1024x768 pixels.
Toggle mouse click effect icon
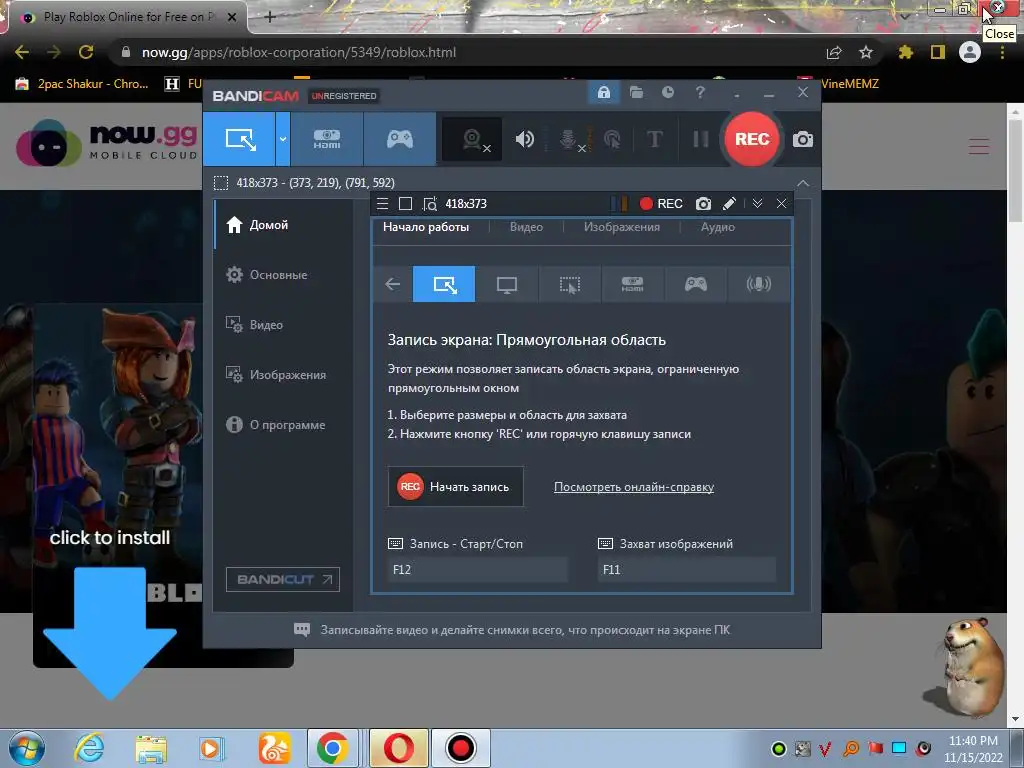(x=613, y=139)
